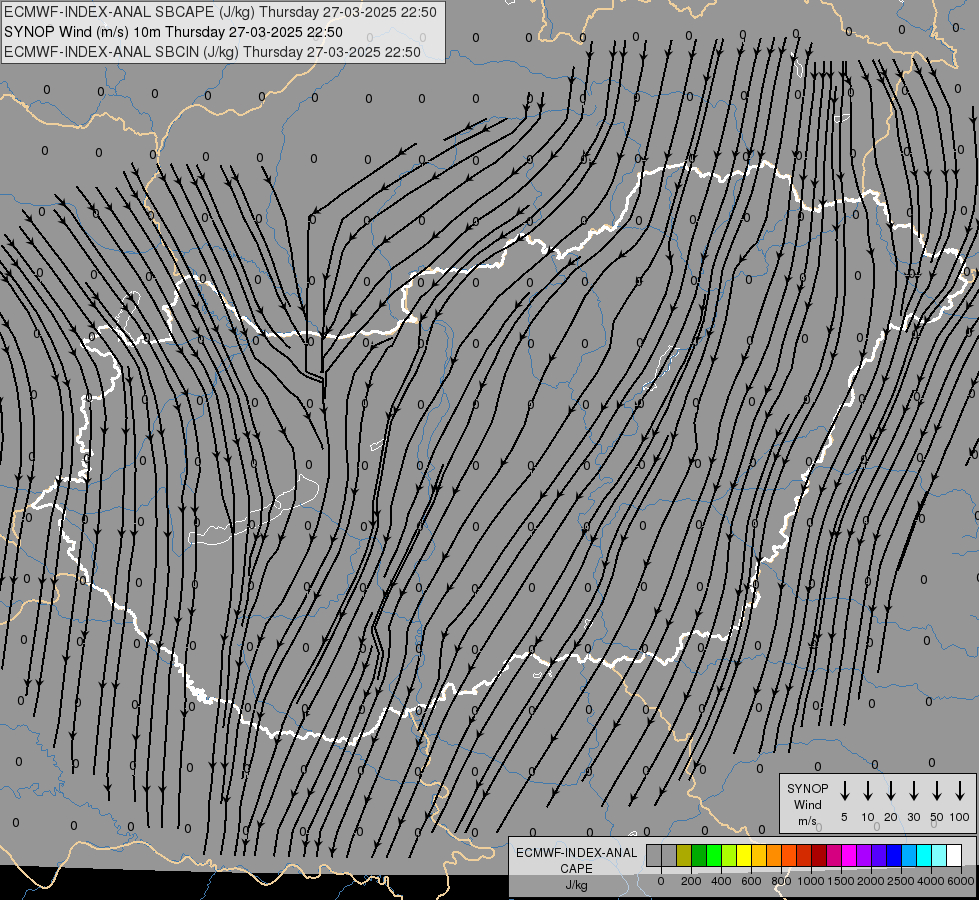Pick the amber swatch above 600 tick
The height and width of the screenshot is (900, 979).
point(759,856)
